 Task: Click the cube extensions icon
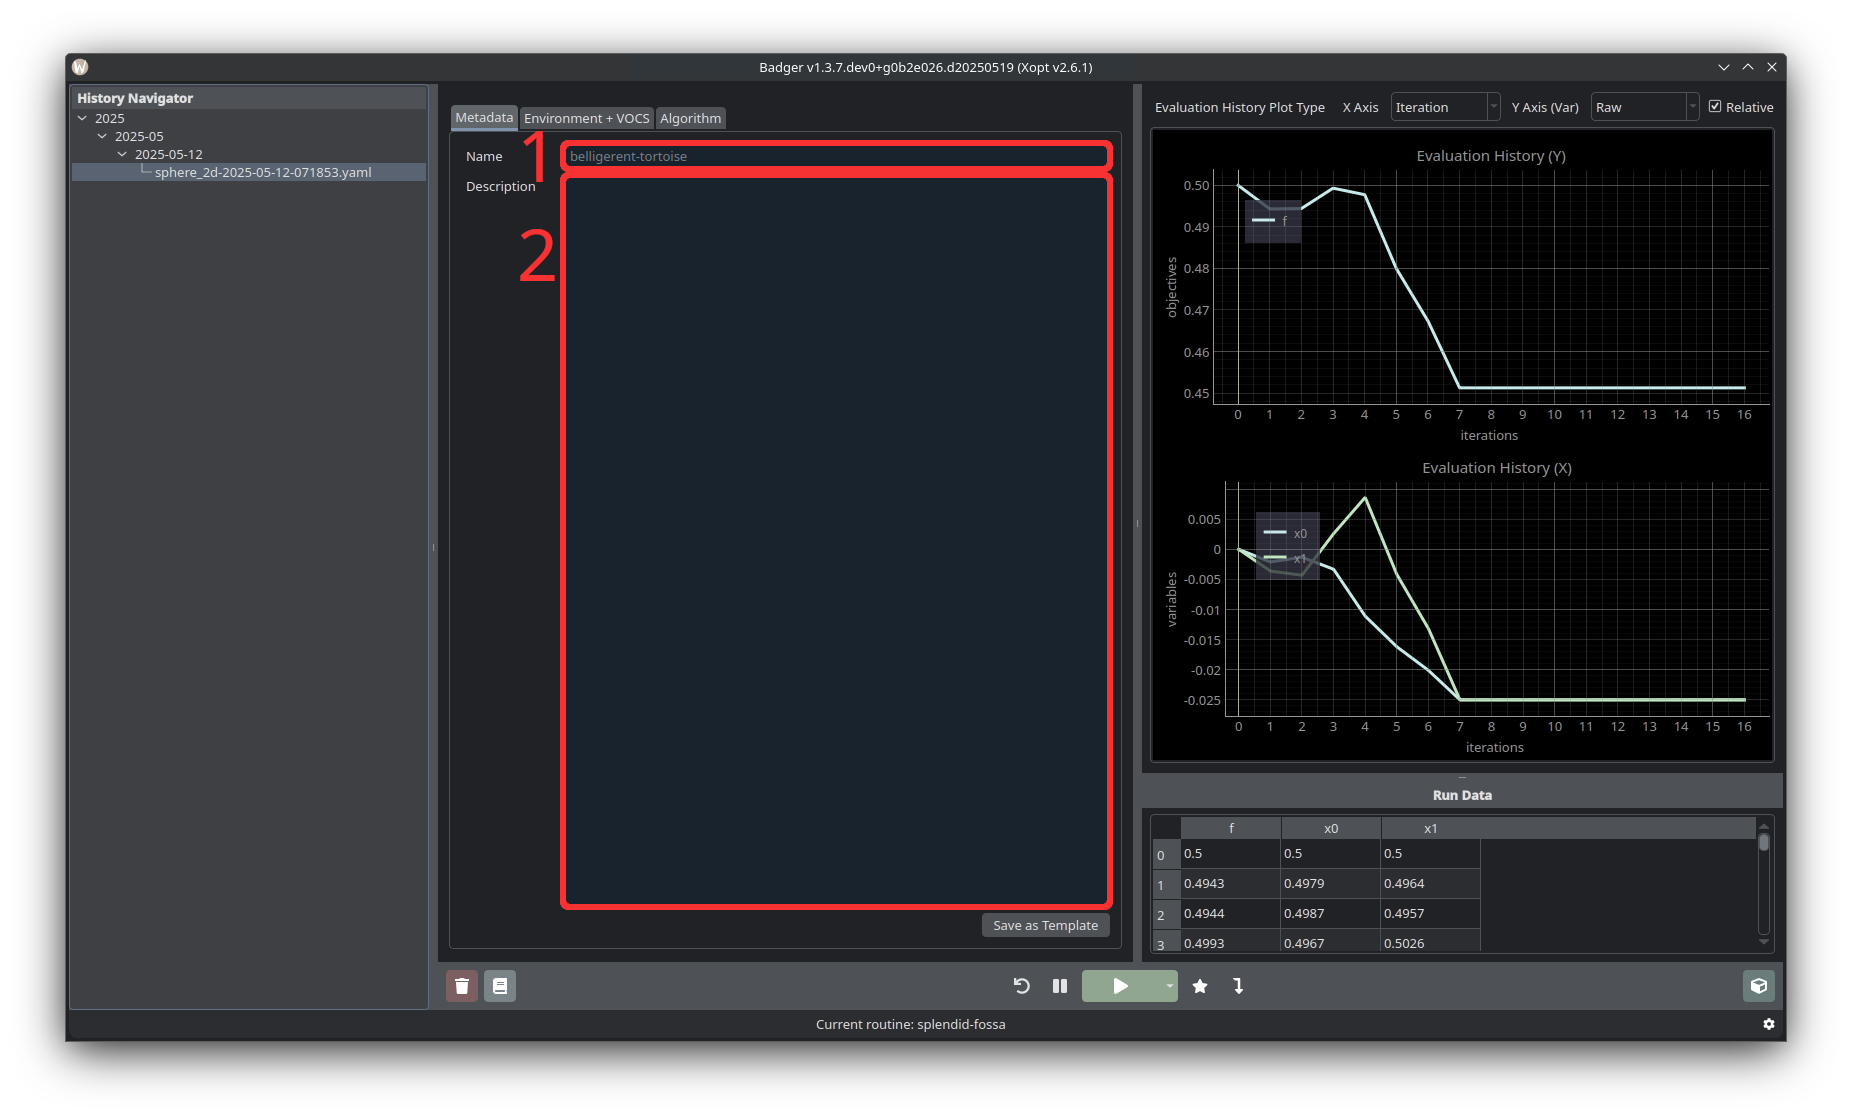pyautogui.click(x=1758, y=986)
